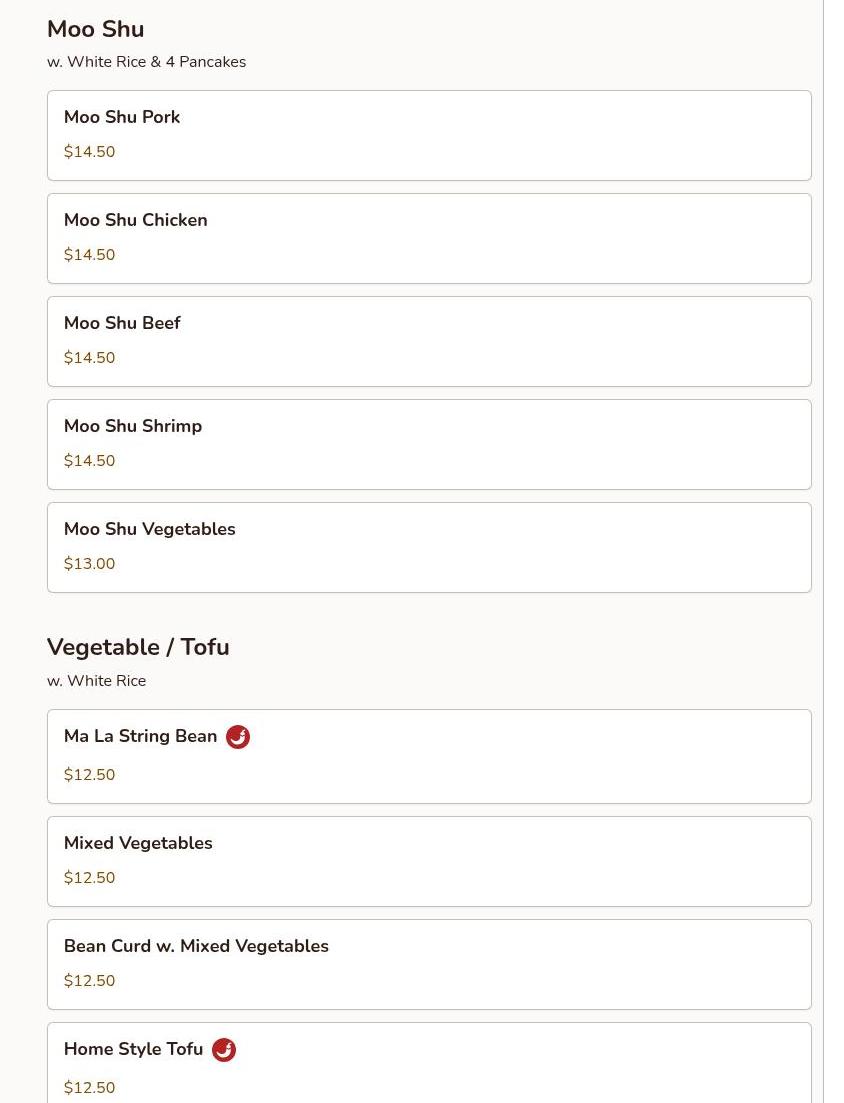Open the Ma La String Bean card
This screenshot has height=1103, width=844.
(x=429, y=756)
